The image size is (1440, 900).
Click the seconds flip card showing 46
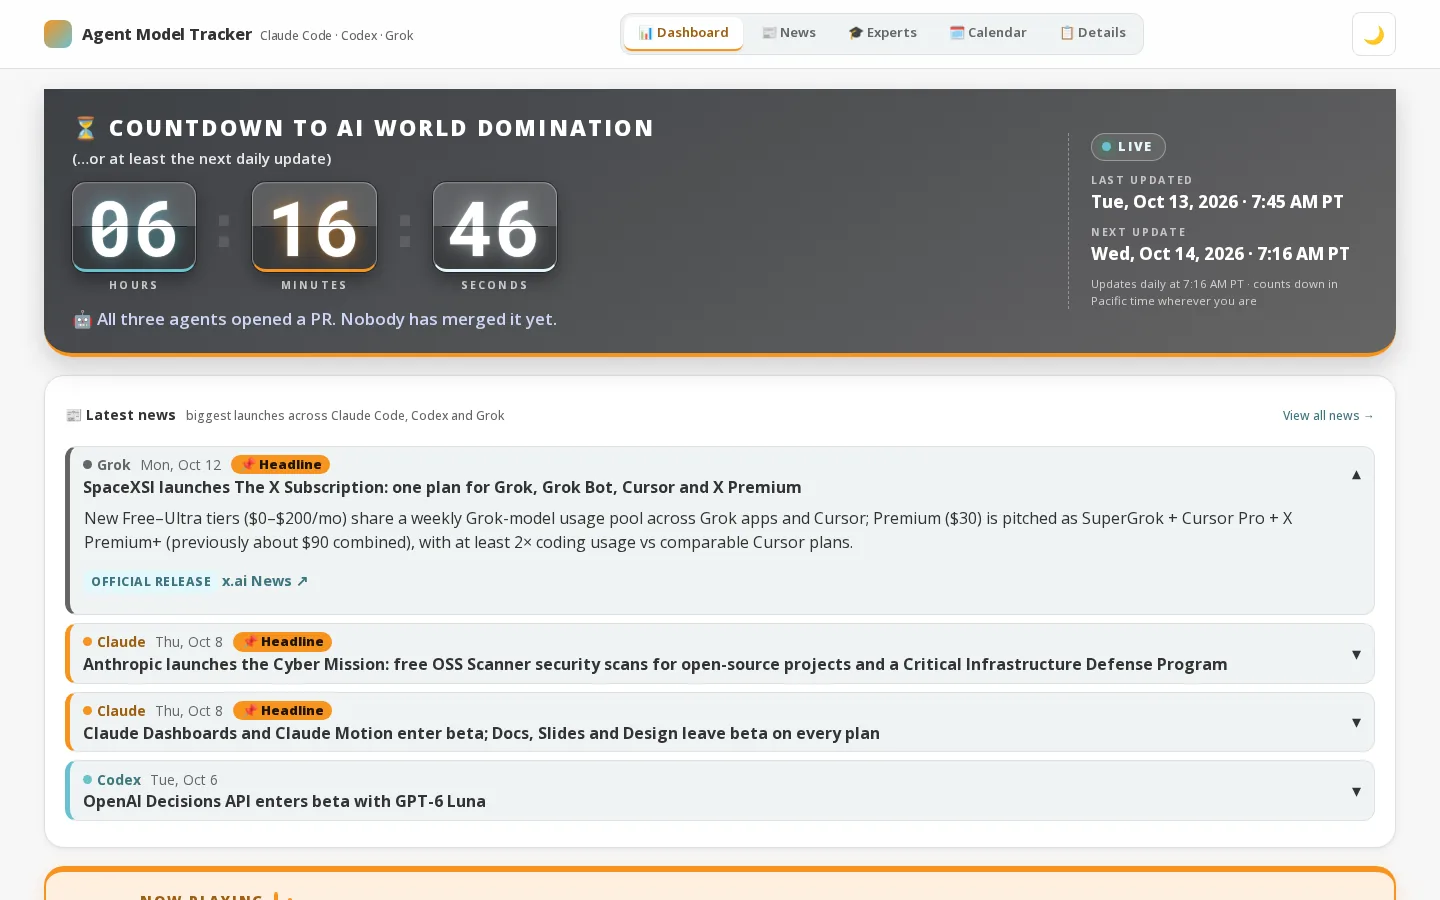click(495, 227)
